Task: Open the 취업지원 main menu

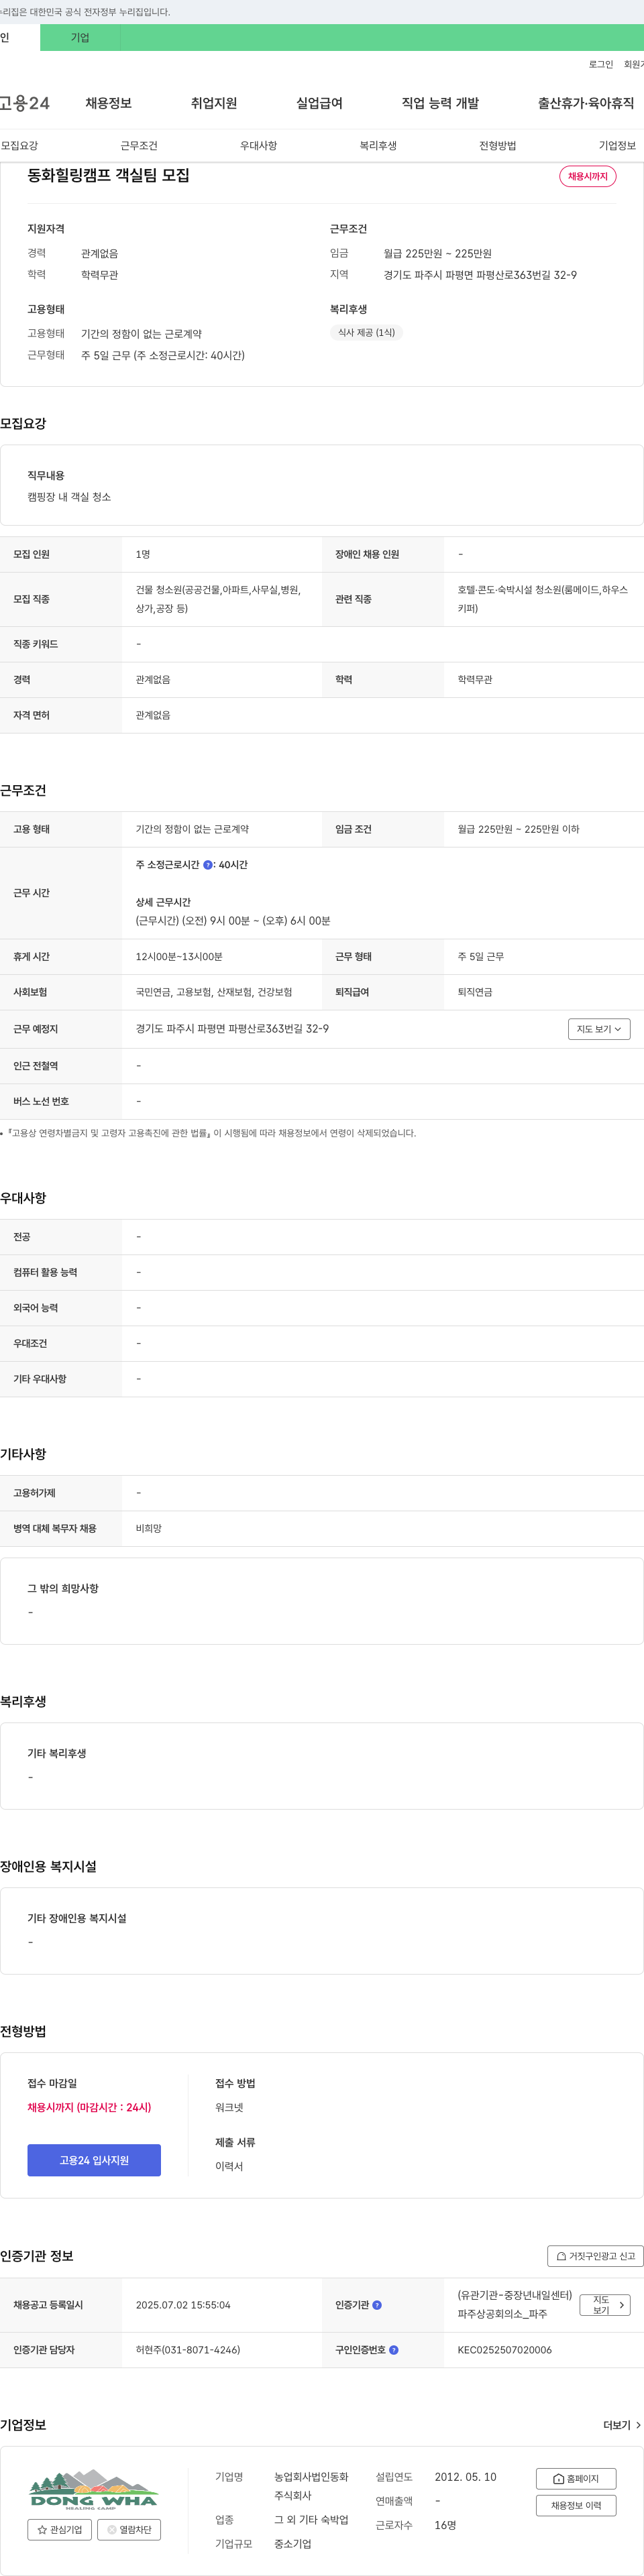Action: [x=214, y=103]
